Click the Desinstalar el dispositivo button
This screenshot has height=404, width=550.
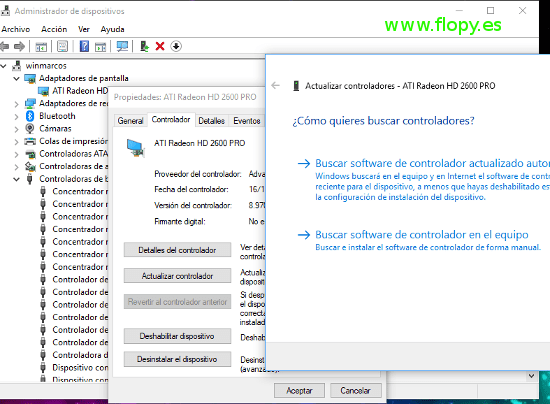tap(177, 359)
